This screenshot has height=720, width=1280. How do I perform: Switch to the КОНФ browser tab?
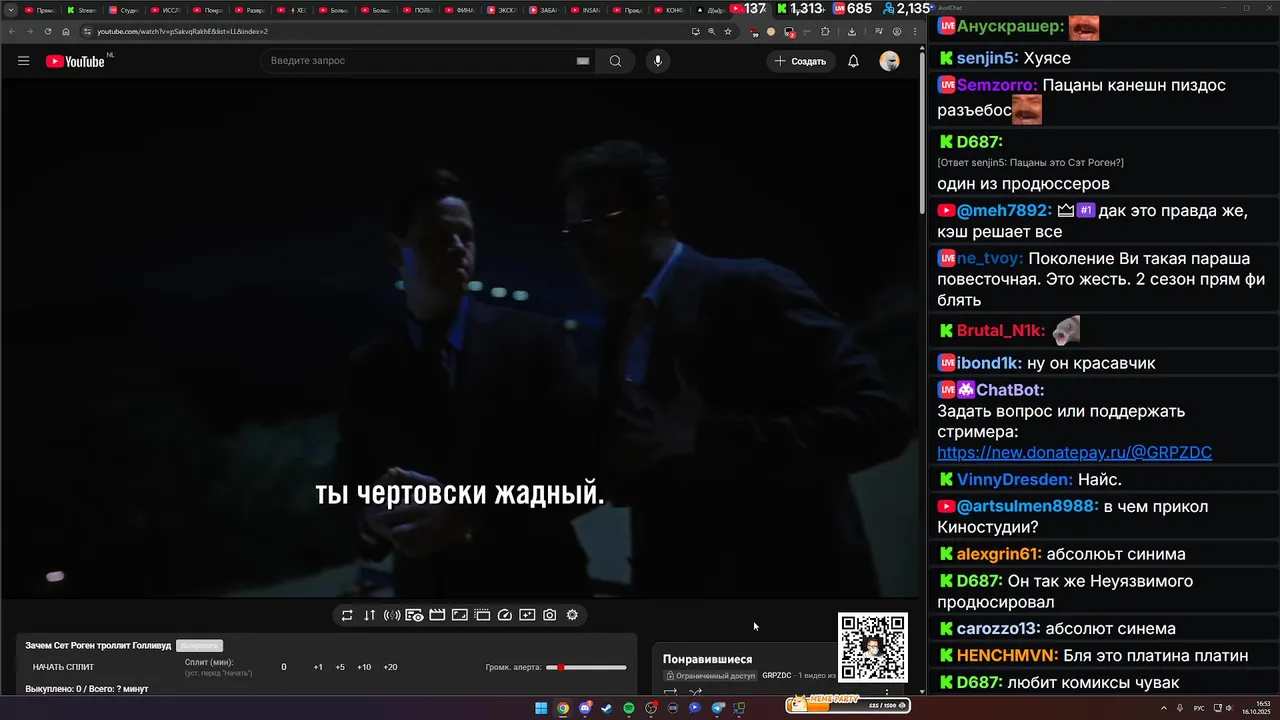coord(670,10)
